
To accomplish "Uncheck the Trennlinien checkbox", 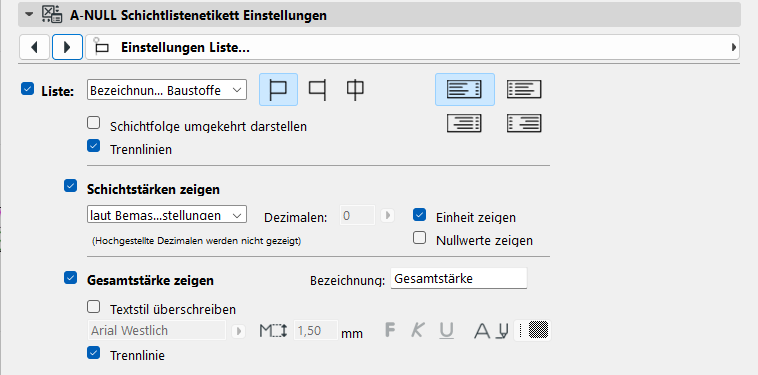I will tap(93, 145).
